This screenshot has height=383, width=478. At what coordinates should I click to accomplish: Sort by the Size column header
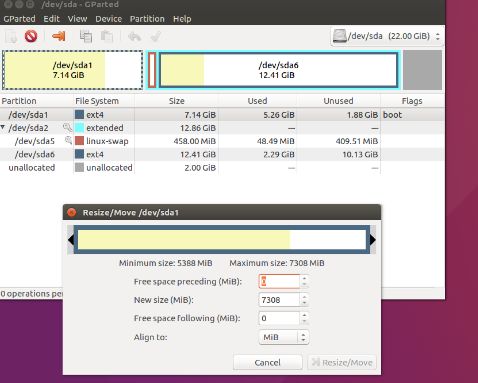point(177,101)
